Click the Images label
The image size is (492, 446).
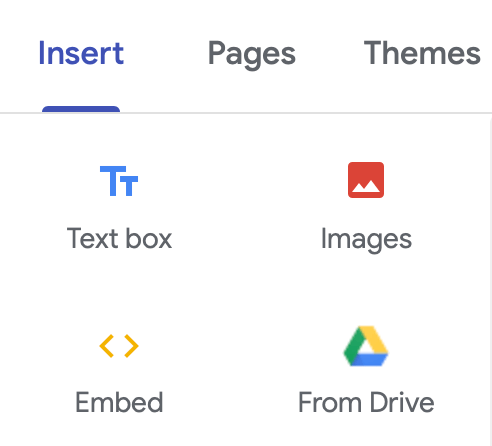(x=366, y=239)
